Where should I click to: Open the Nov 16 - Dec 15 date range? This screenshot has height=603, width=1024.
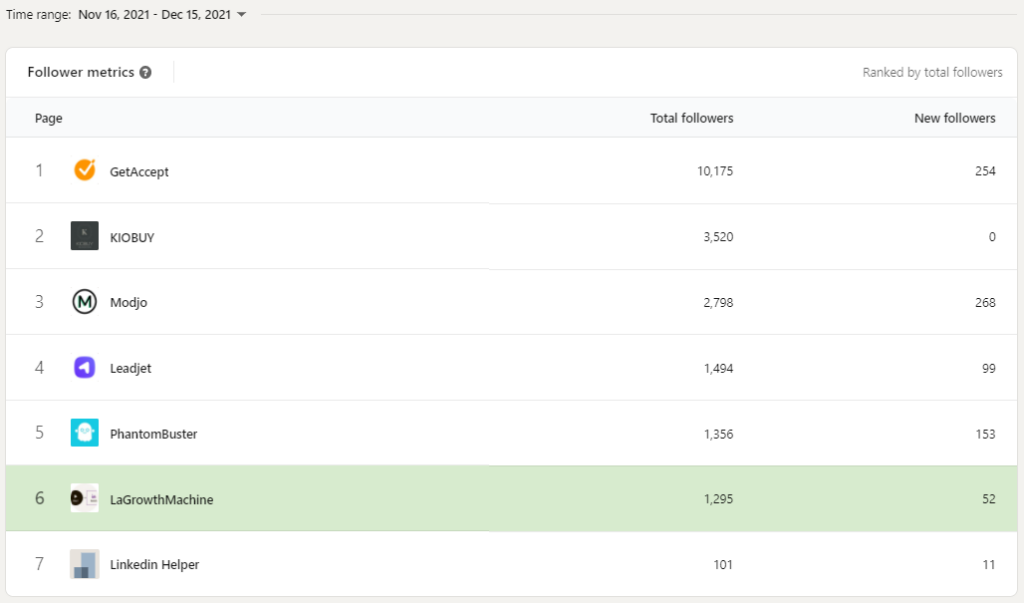(154, 15)
